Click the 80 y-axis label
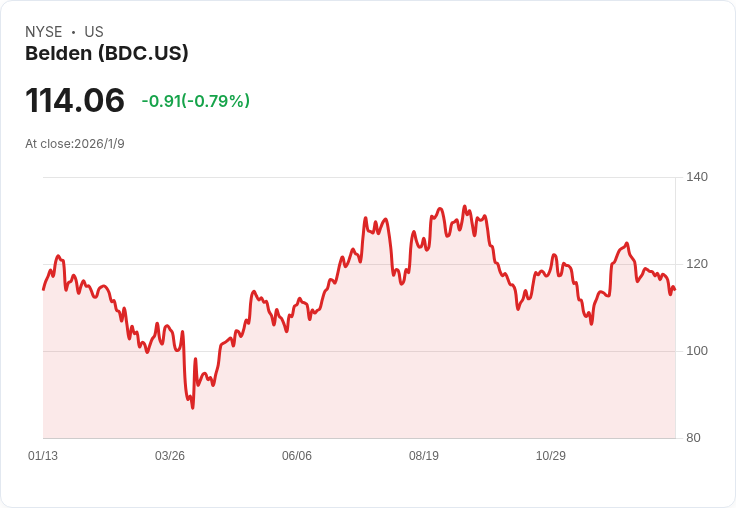This screenshot has width=736, height=508. 693,438
